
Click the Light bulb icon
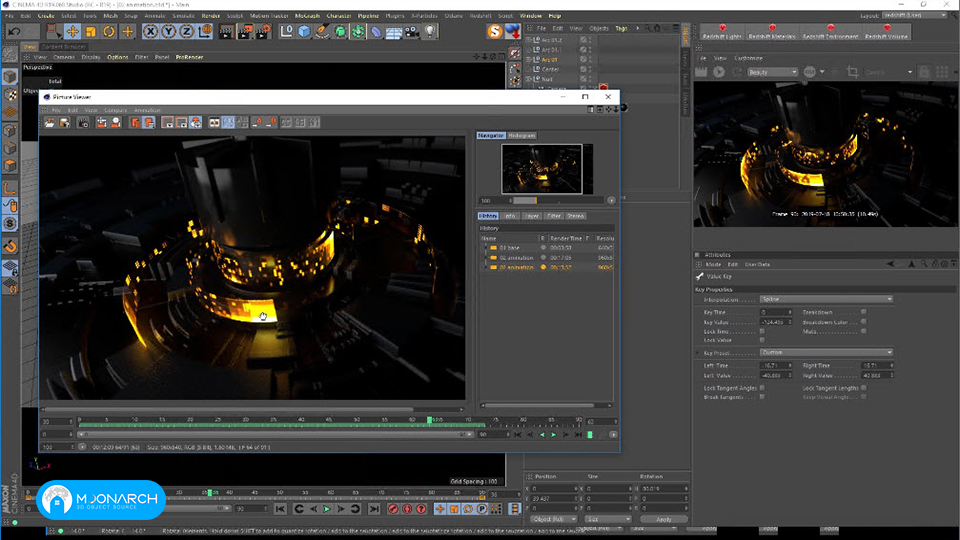[x=430, y=31]
